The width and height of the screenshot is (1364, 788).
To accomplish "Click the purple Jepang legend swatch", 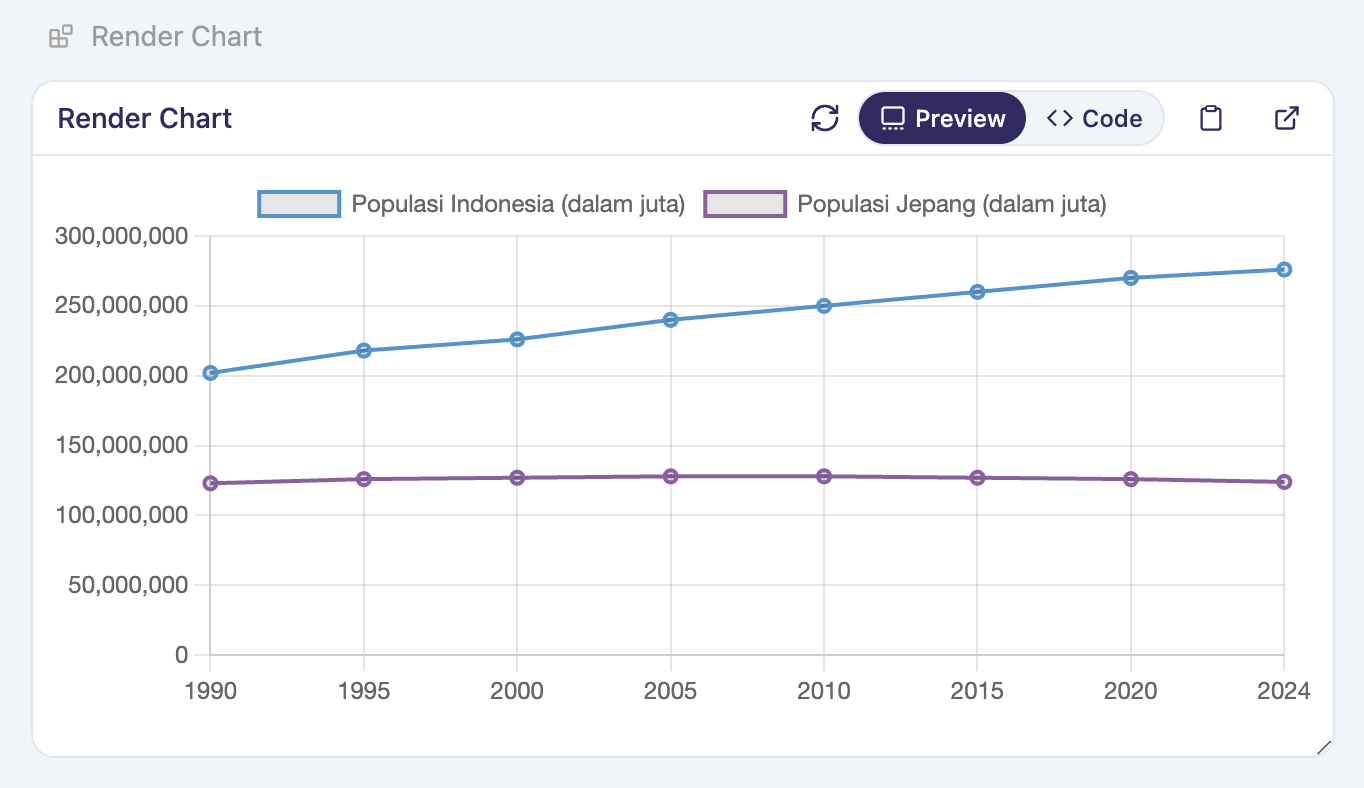I will (745, 204).
